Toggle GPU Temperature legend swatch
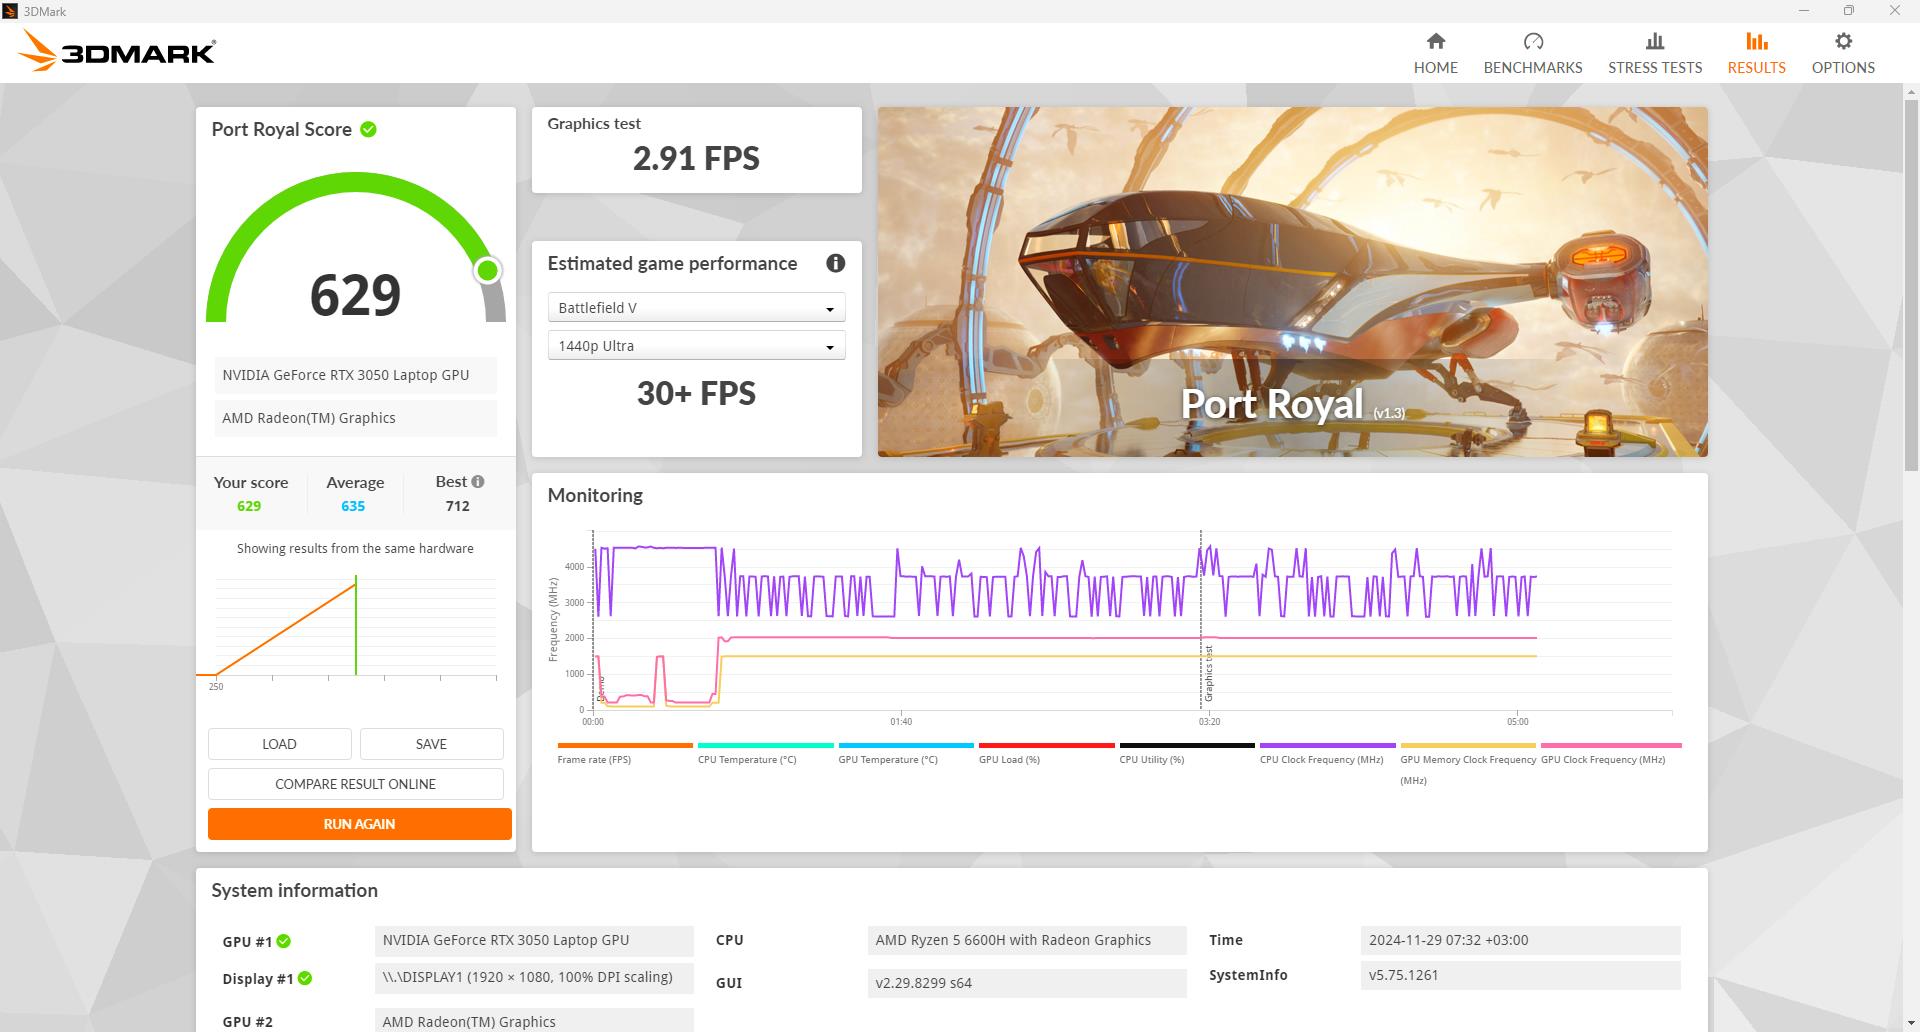 906,745
